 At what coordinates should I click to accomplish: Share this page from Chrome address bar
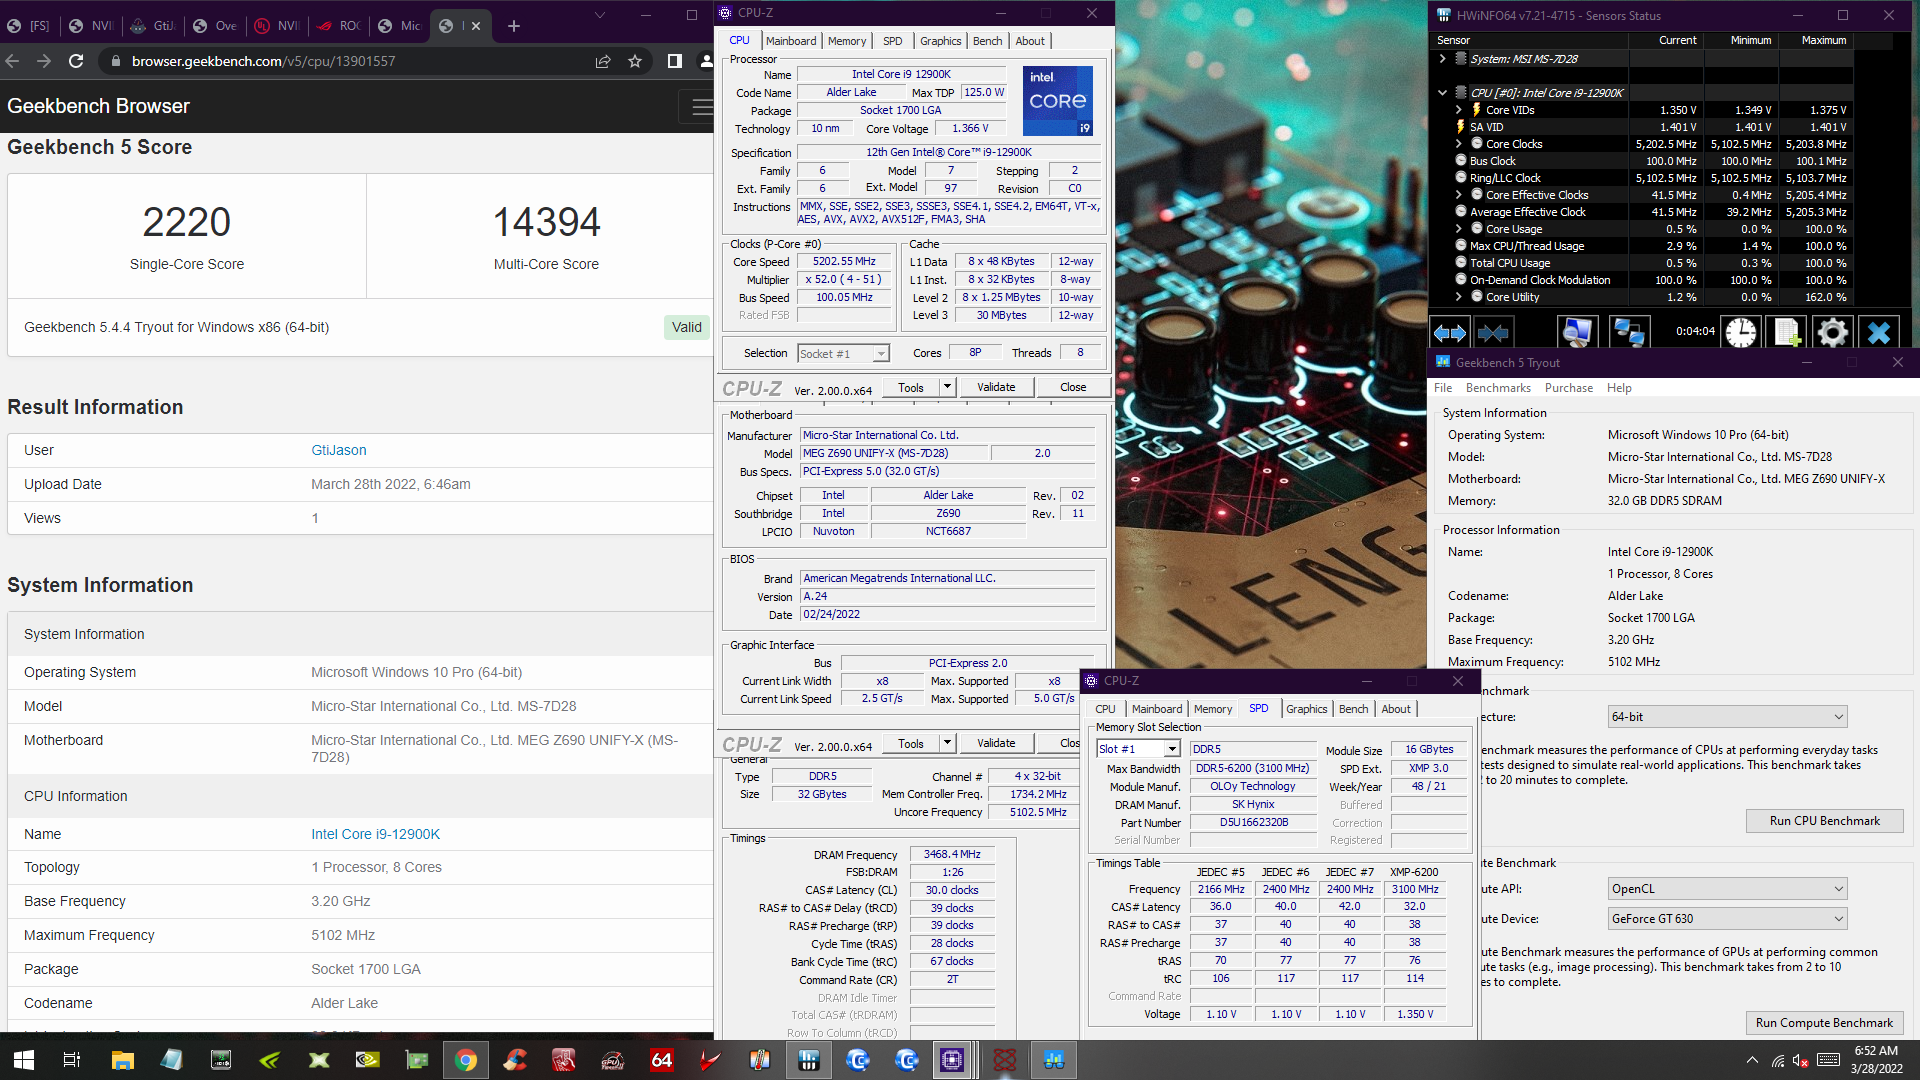point(603,61)
